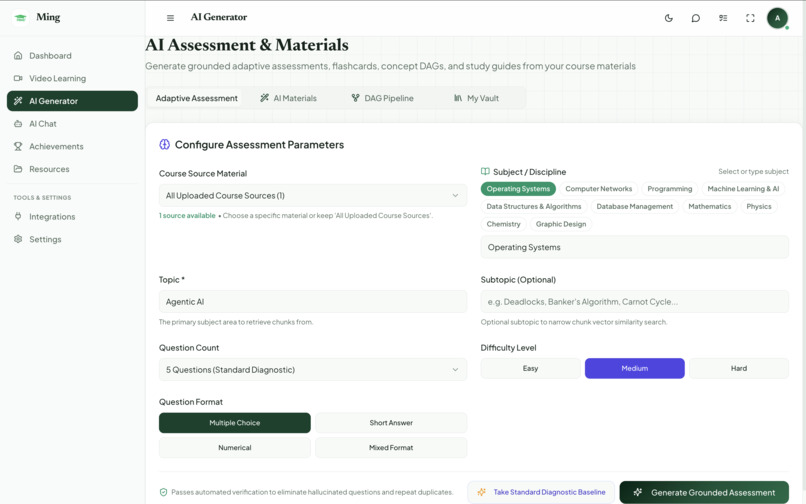This screenshot has height=504, width=806.
Task: Choose Numerical question format
Action: pyautogui.click(x=234, y=447)
